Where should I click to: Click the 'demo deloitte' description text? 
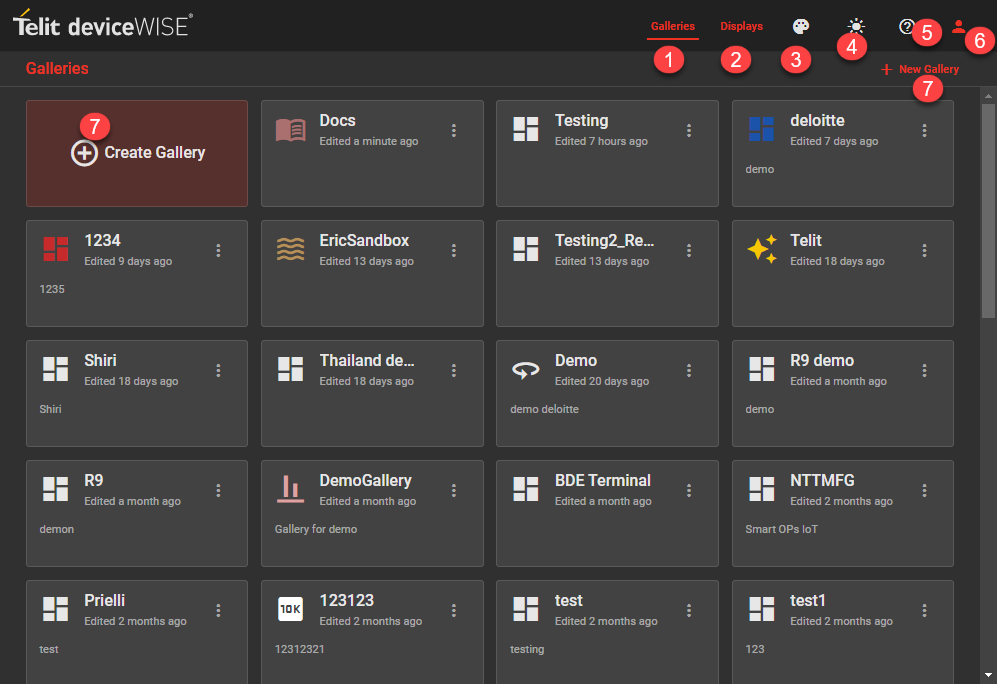pyautogui.click(x=544, y=409)
